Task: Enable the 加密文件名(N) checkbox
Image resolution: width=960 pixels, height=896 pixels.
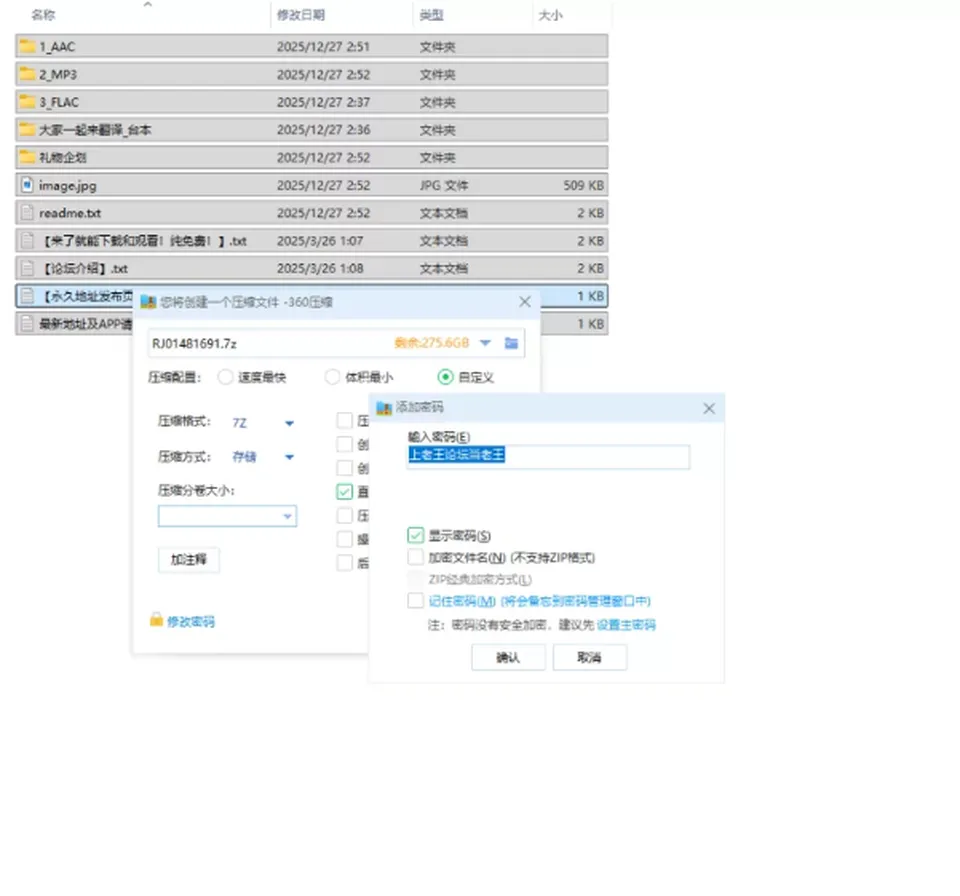Action: [x=415, y=557]
